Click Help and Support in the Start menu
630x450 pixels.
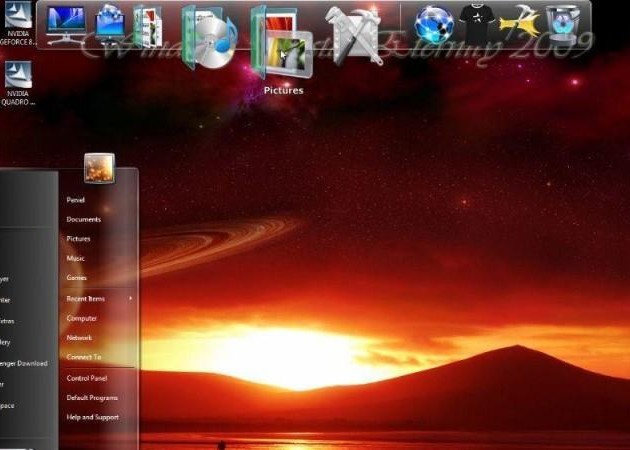[x=92, y=417]
